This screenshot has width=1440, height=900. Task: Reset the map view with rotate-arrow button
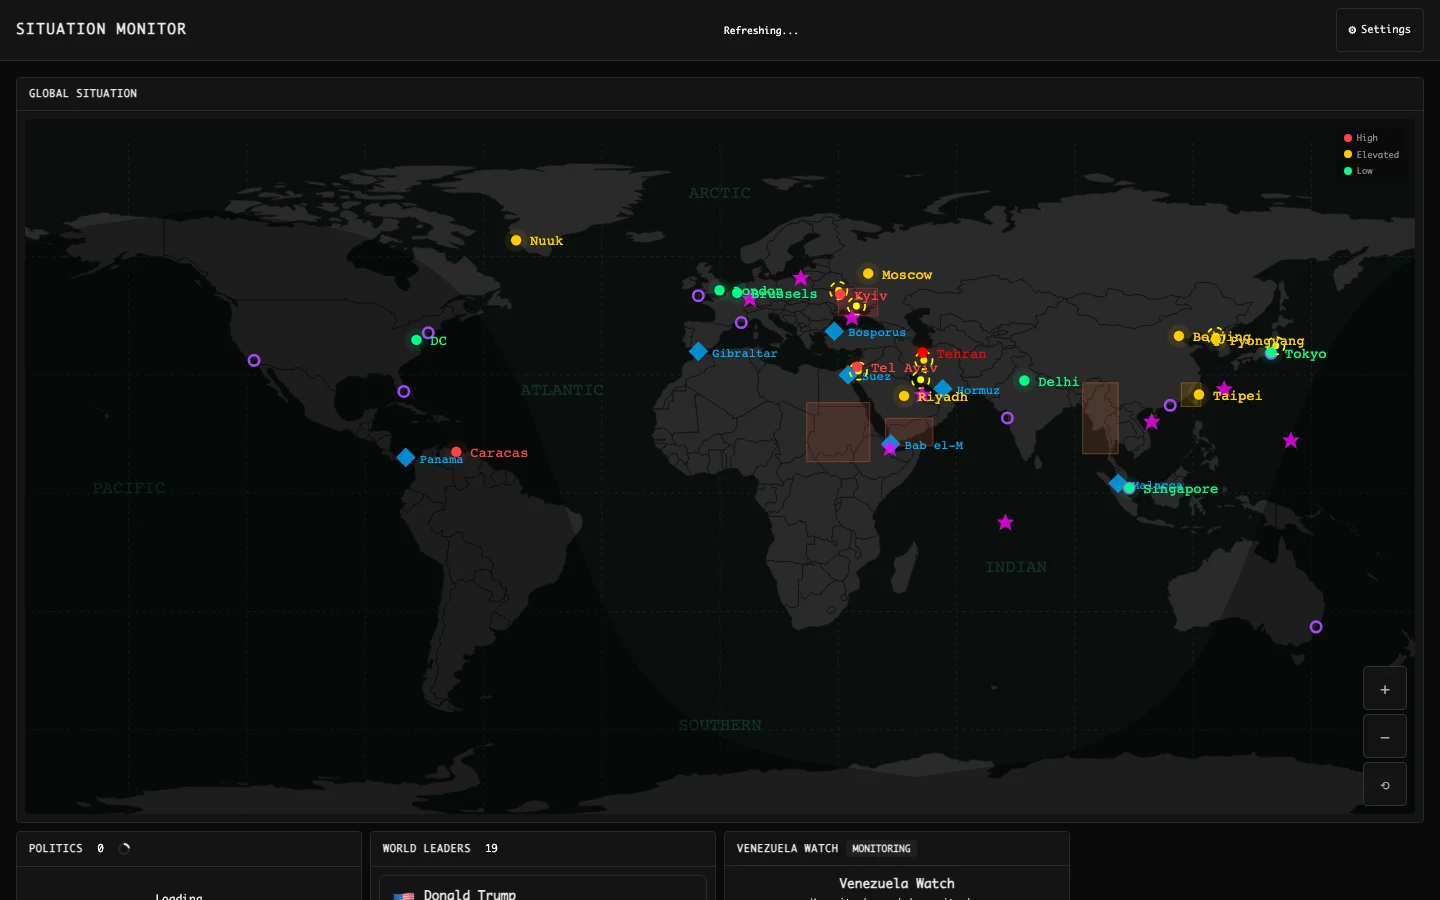pos(1385,785)
